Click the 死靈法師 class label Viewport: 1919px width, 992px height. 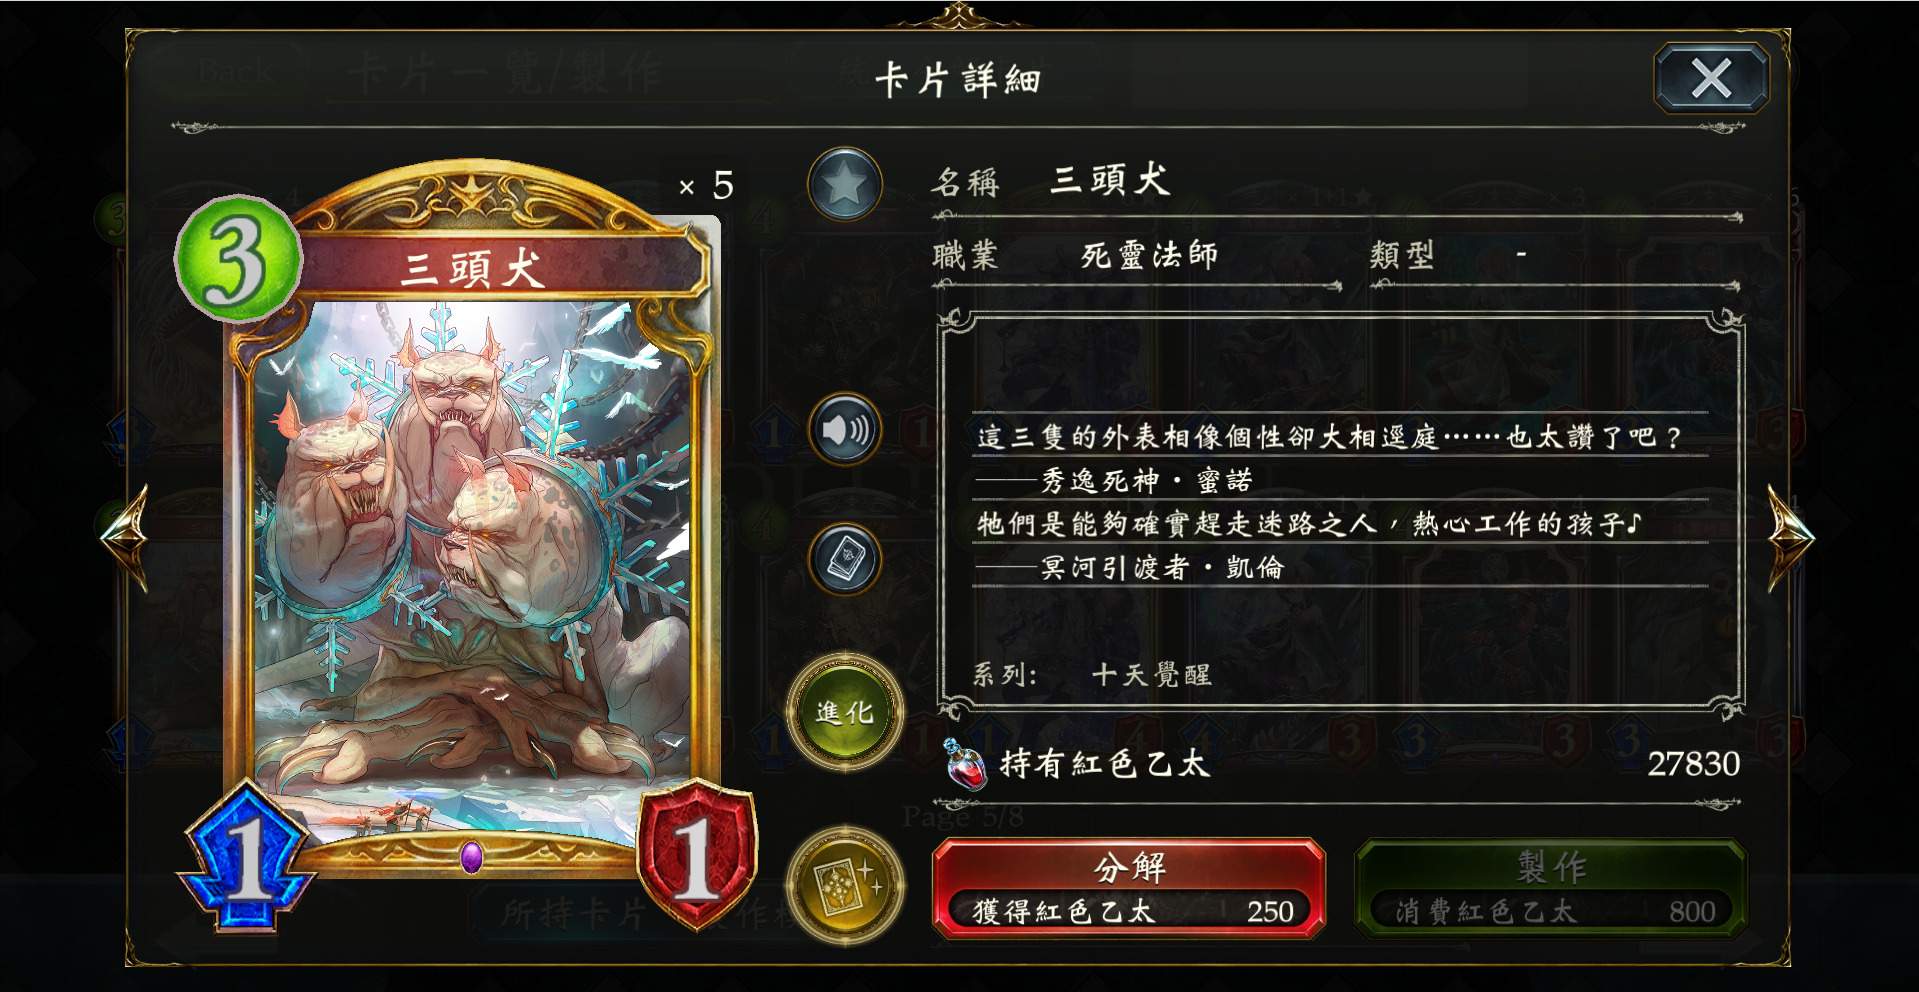click(x=1149, y=255)
